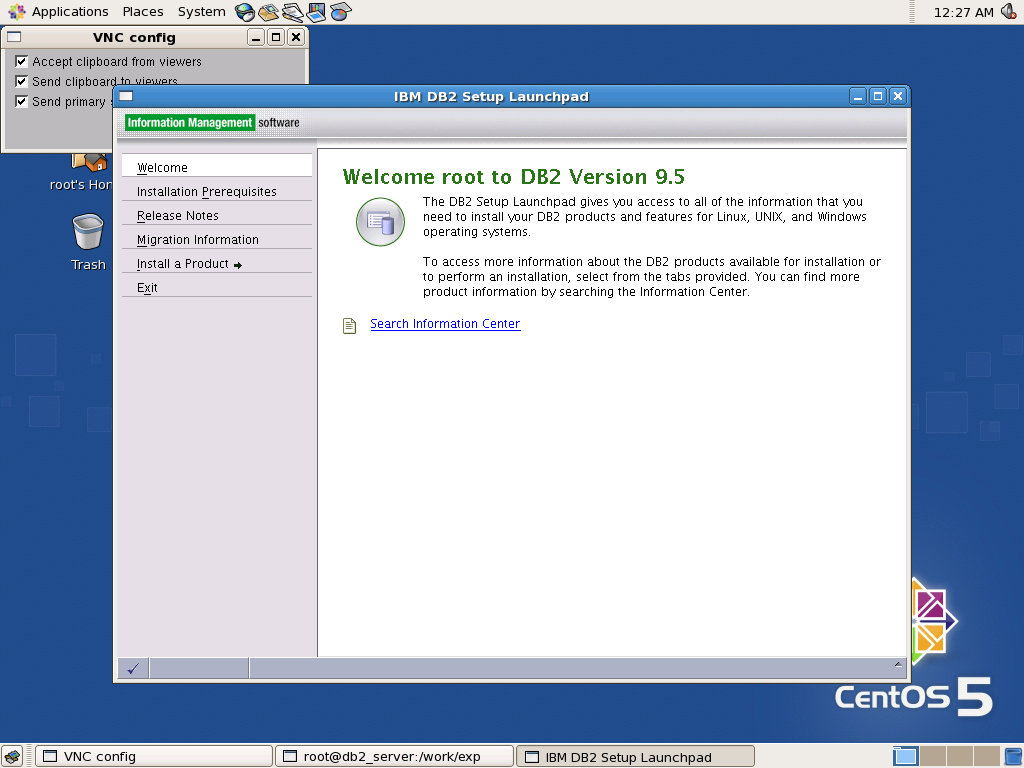
Task: Click the DB2 database icon on Welcome page
Action: tap(380, 222)
